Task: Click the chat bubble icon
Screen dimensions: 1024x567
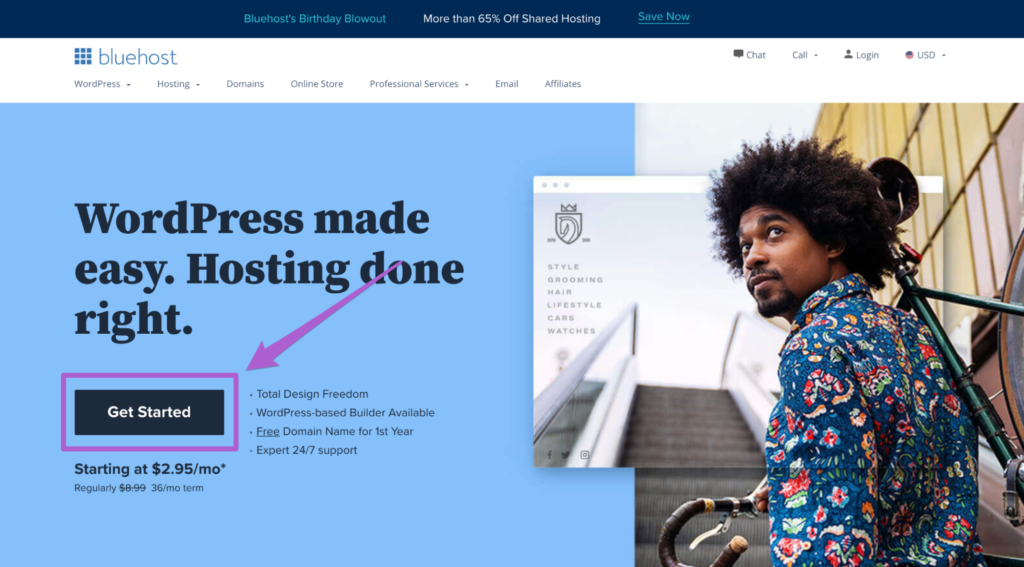Action: (x=738, y=54)
